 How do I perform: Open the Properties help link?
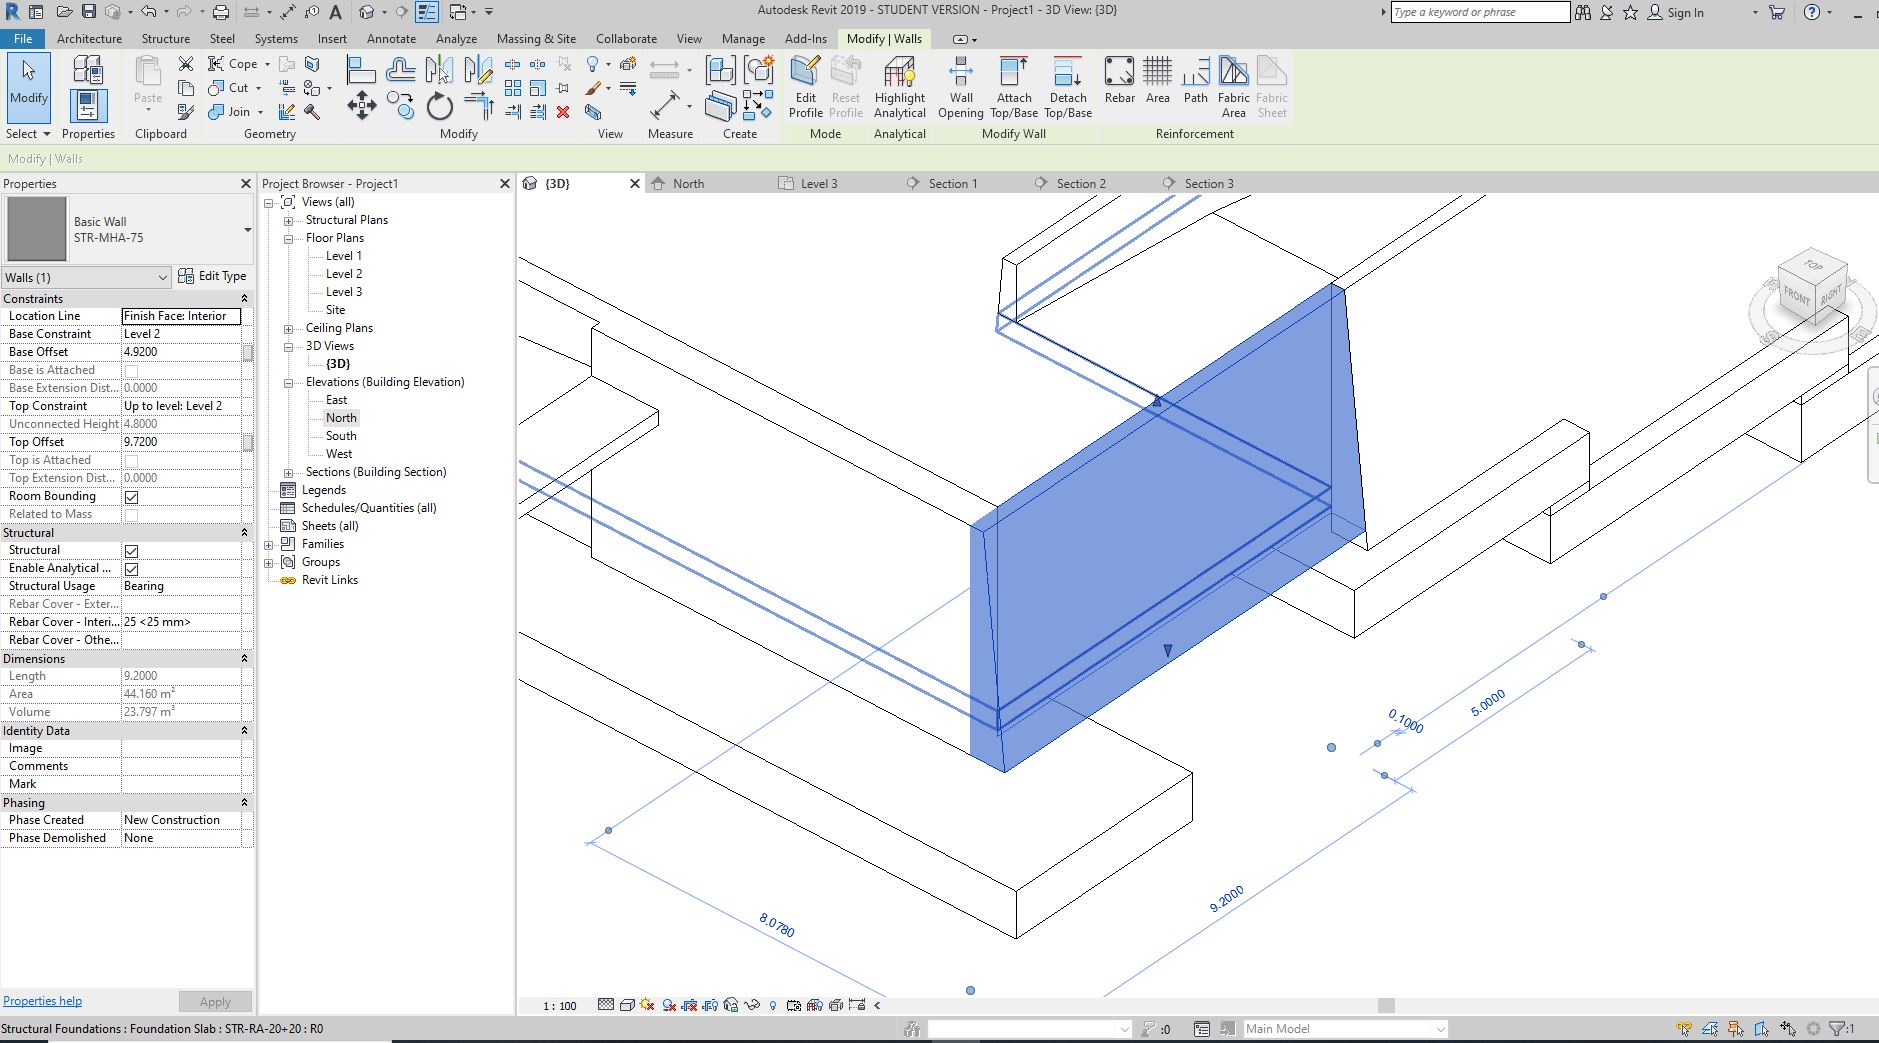point(42,1000)
